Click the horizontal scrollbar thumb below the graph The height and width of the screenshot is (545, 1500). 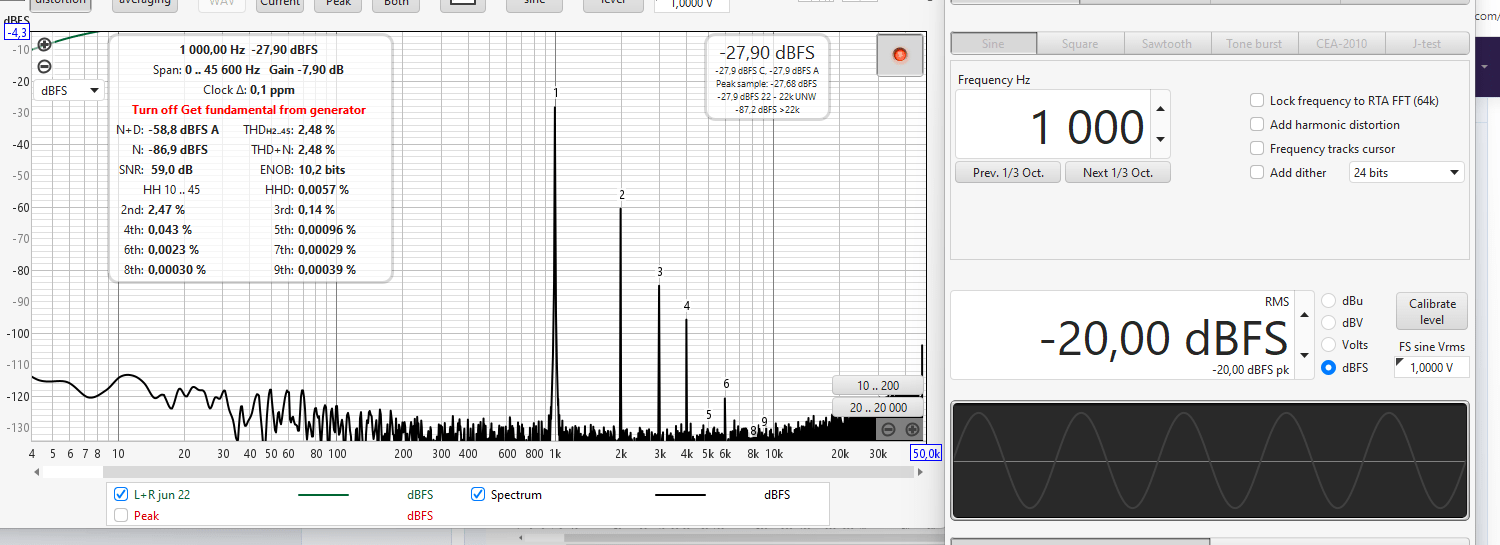pos(507,470)
